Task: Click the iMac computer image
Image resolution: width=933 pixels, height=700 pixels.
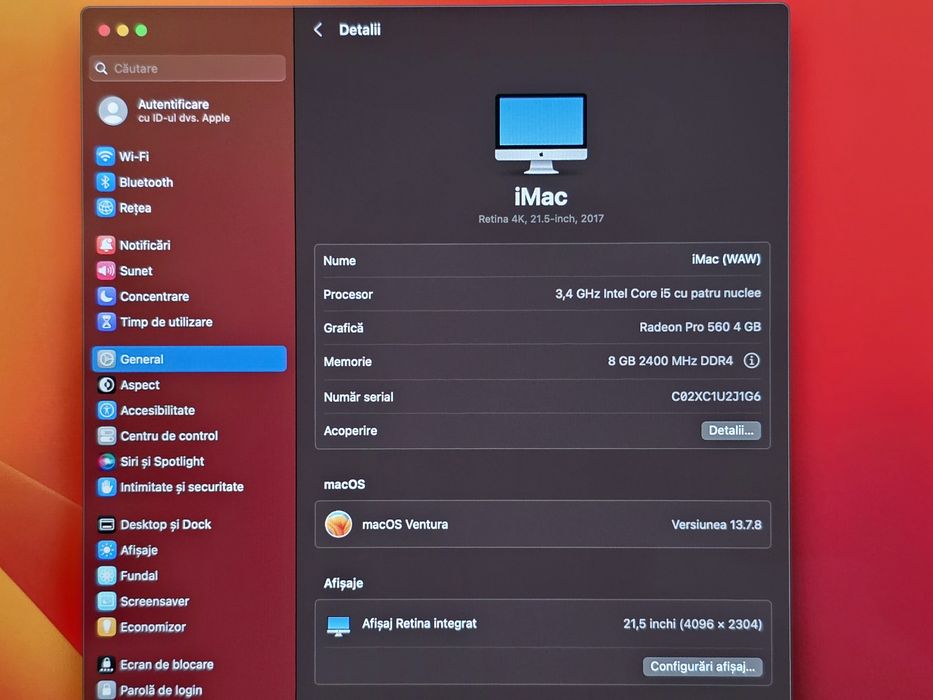Action: coord(541,134)
